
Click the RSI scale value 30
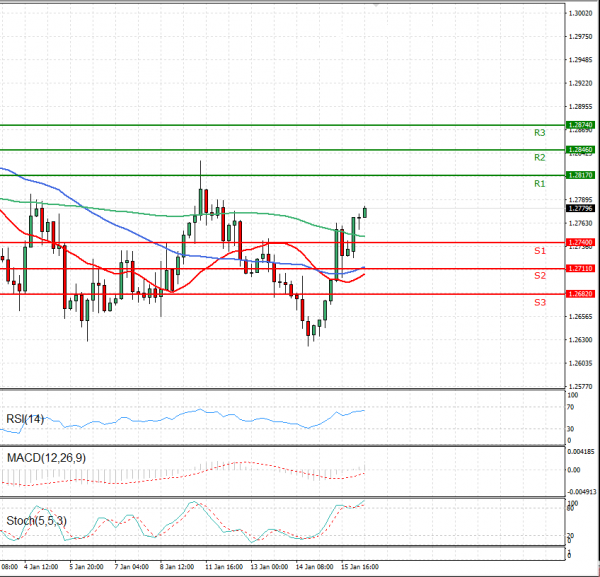click(571, 429)
